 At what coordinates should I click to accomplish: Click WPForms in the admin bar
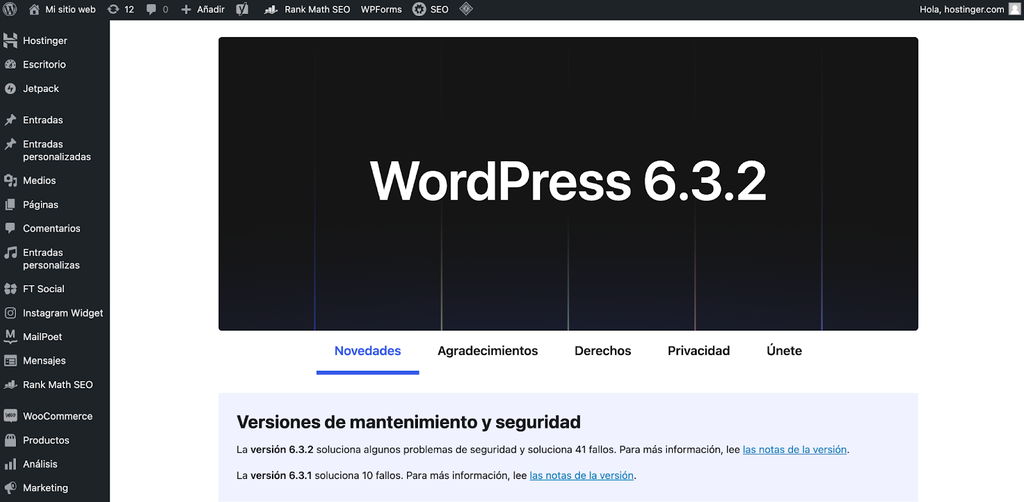tap(381, 9)
